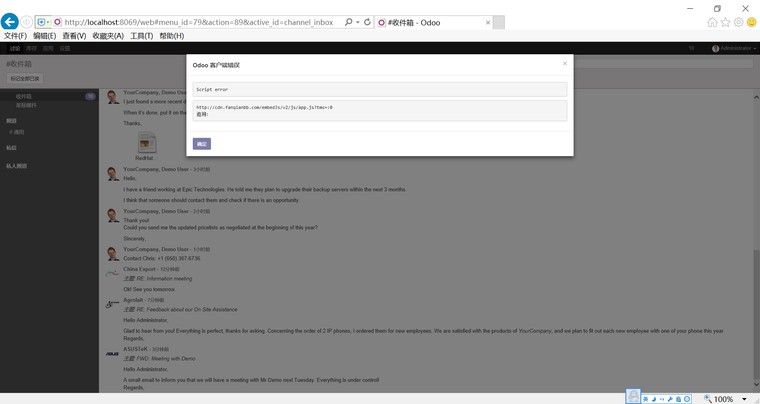Open the zoom level dropdown arrow
The height and width of the screenshot is (404, 760).
coord(744,399)
